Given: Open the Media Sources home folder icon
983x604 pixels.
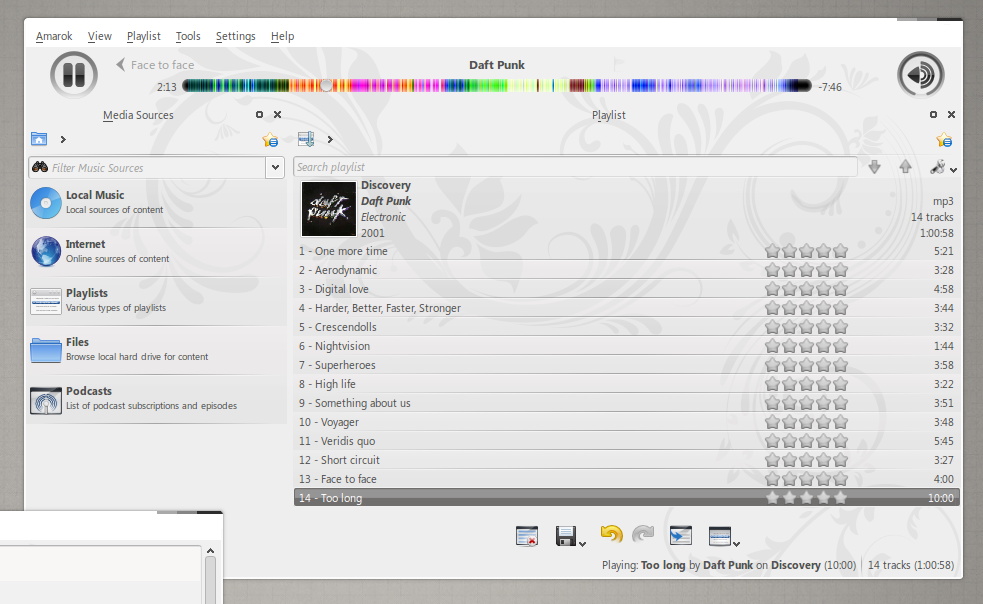Looking at the screenshot, I should point(39,139).
